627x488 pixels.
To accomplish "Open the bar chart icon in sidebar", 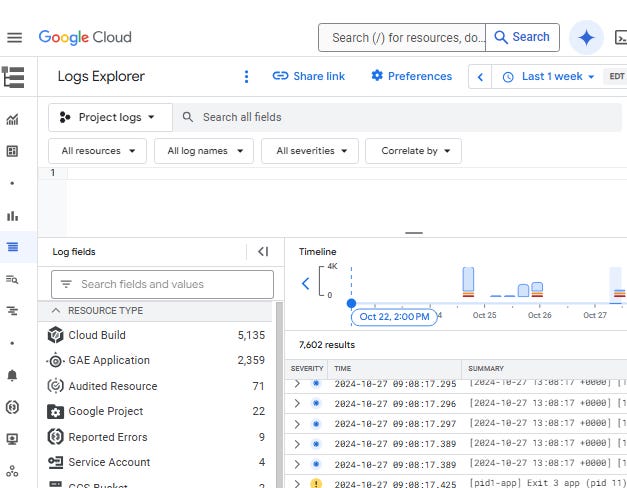I will tap(12, 216).
